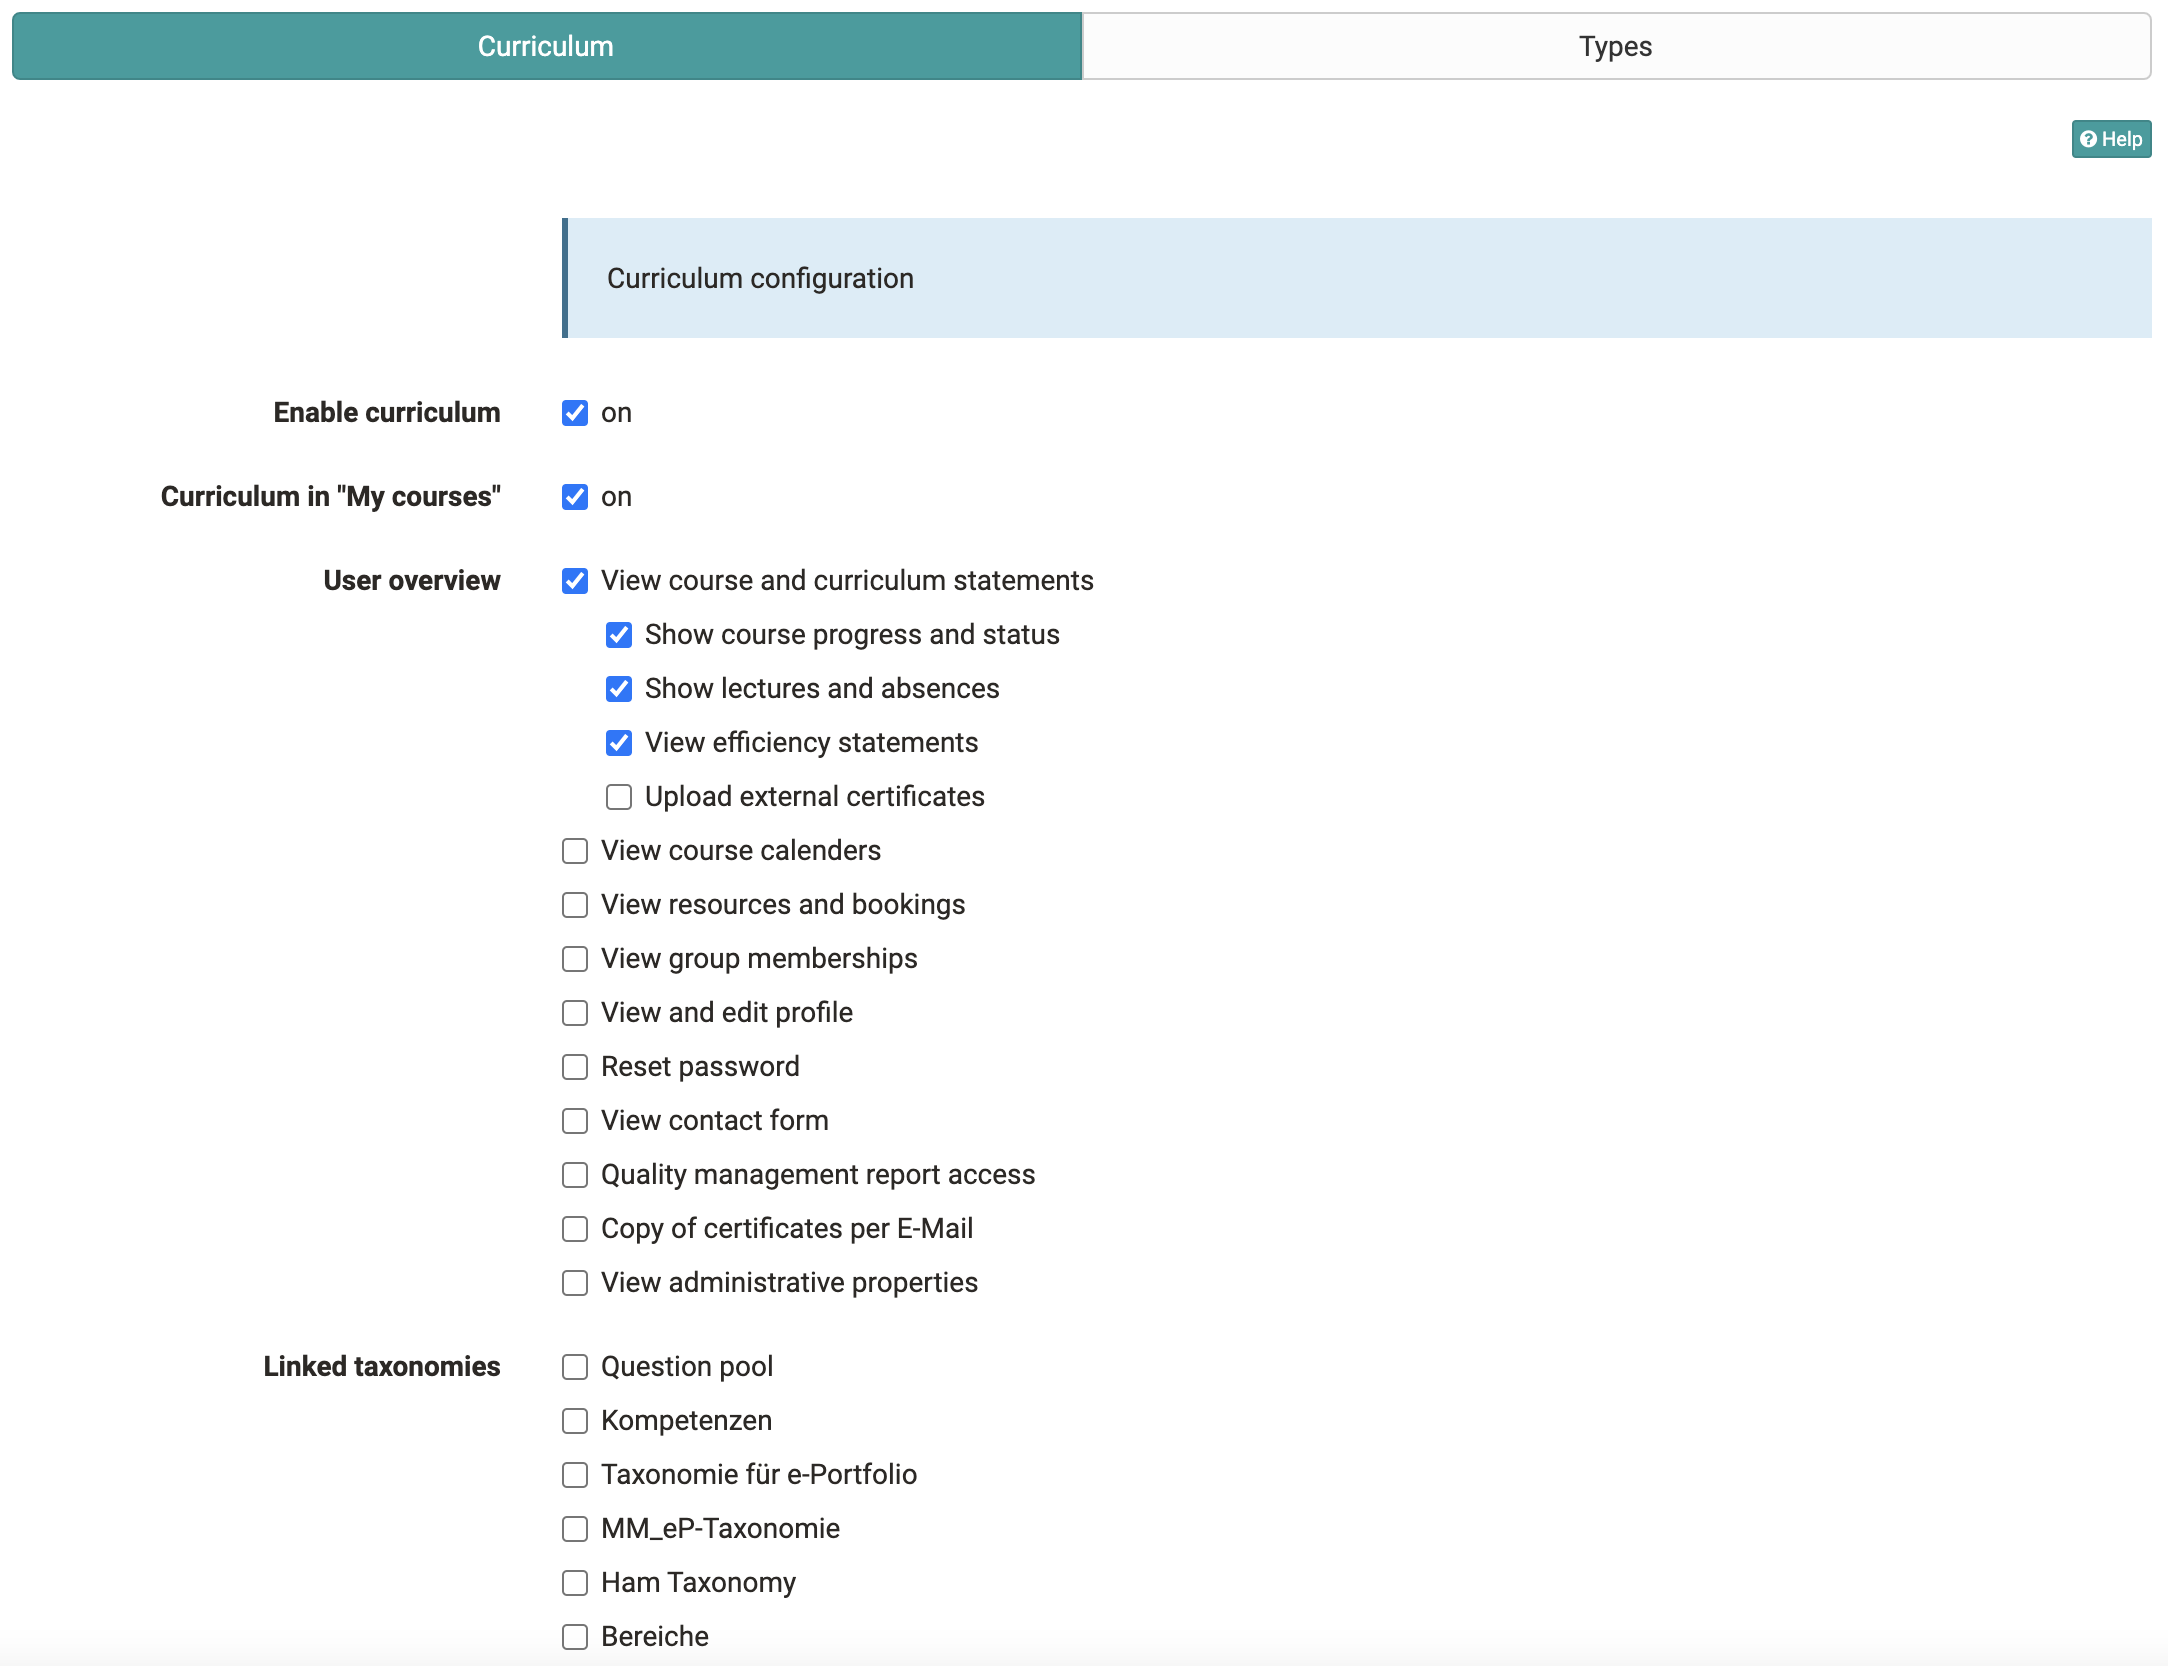Tick the Reset password checkbox

click(x=575, y=1067)
